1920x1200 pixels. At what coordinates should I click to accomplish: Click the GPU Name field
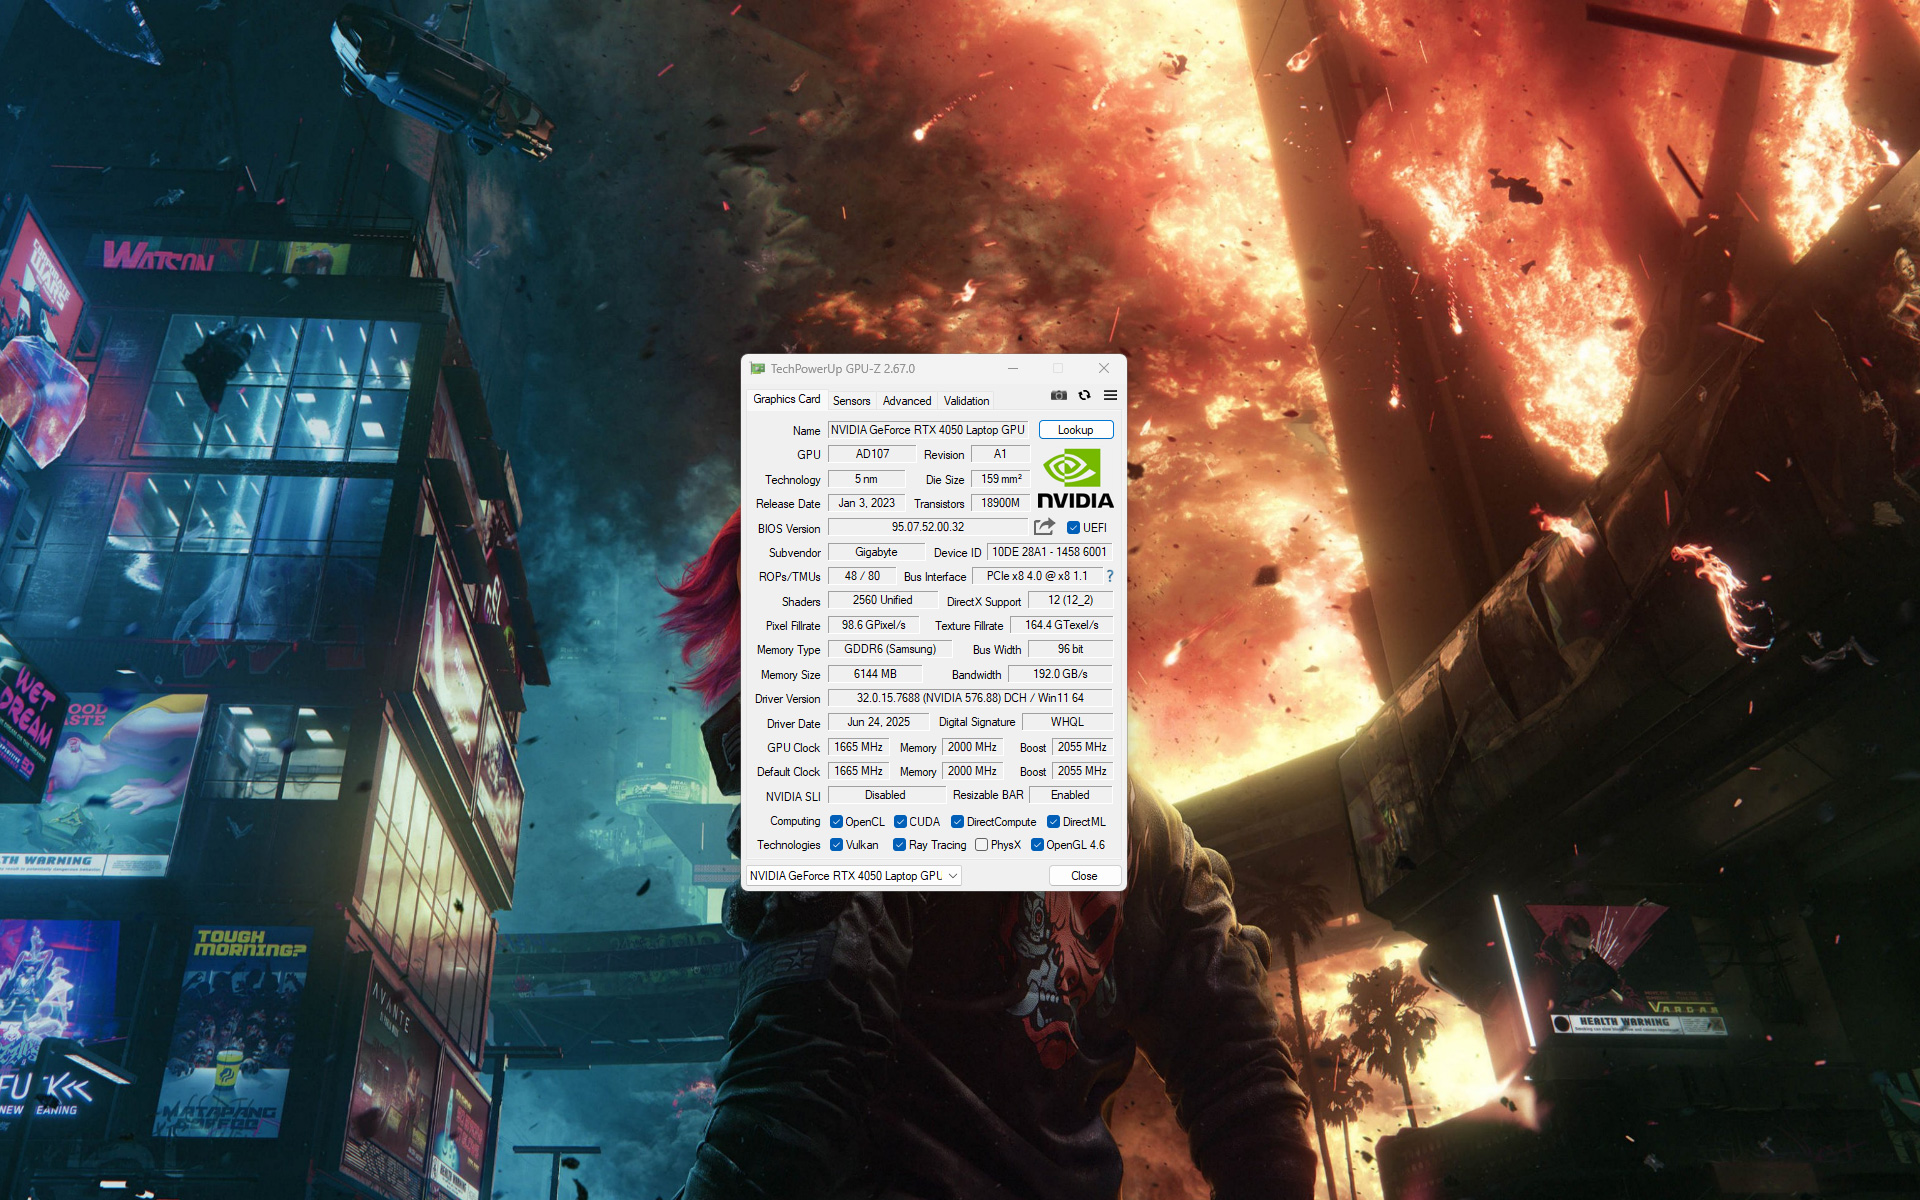pyautogui.click(x=928, y=430)
